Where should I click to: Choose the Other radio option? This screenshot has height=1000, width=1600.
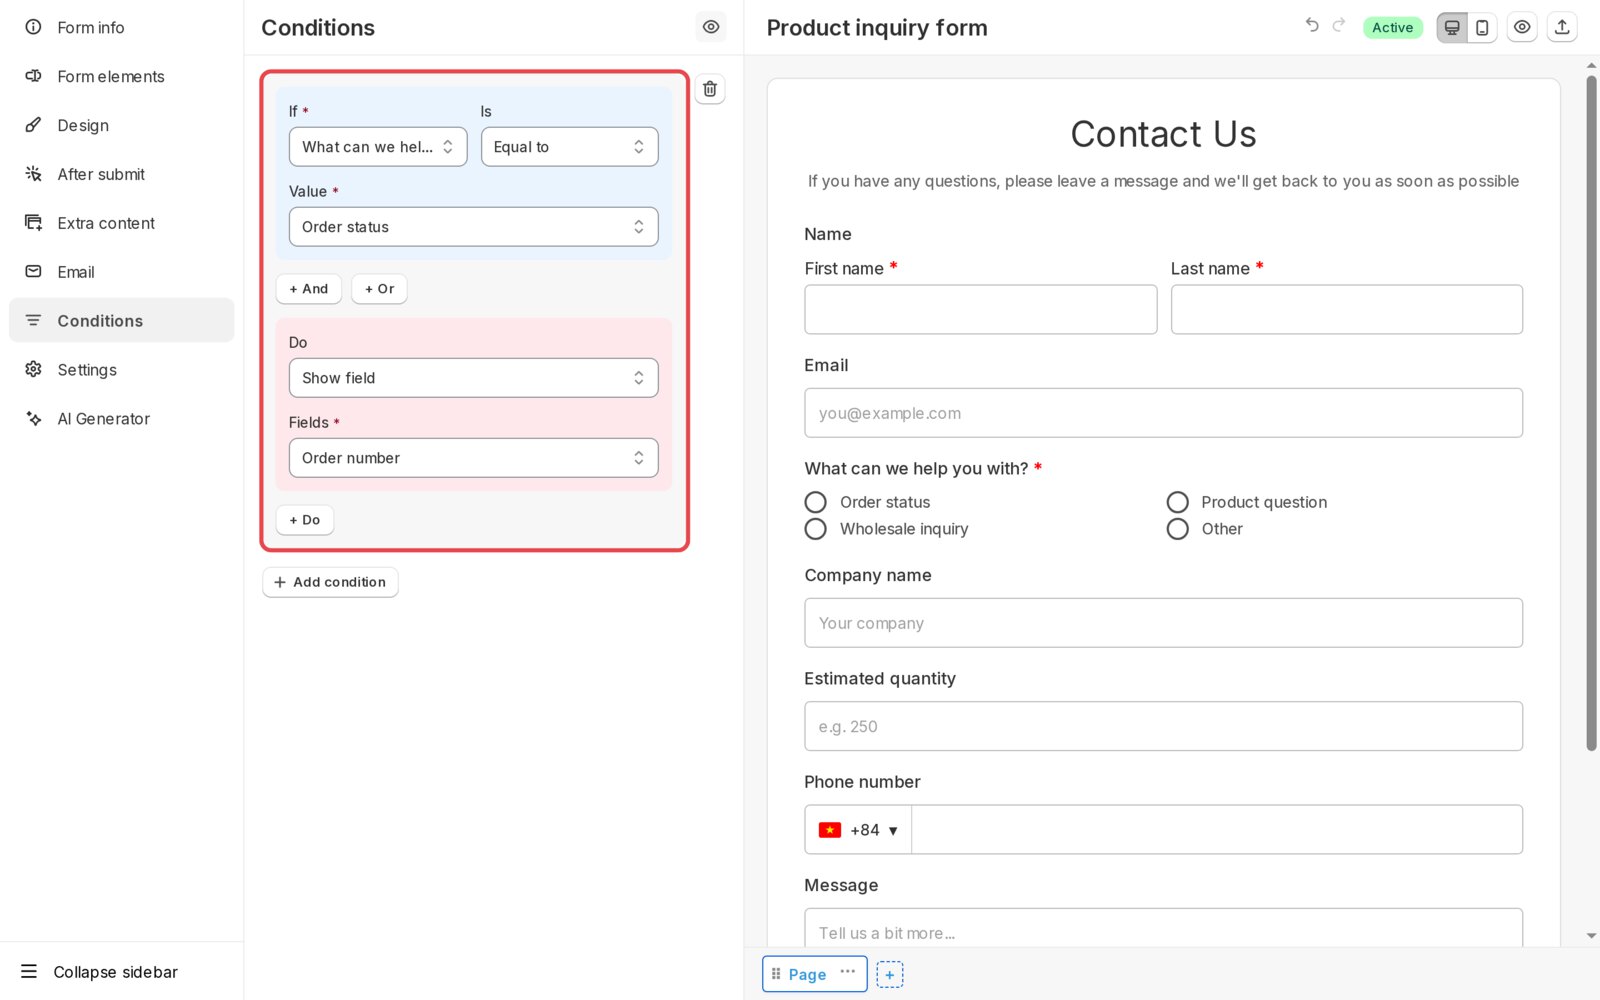point(1178,529)
